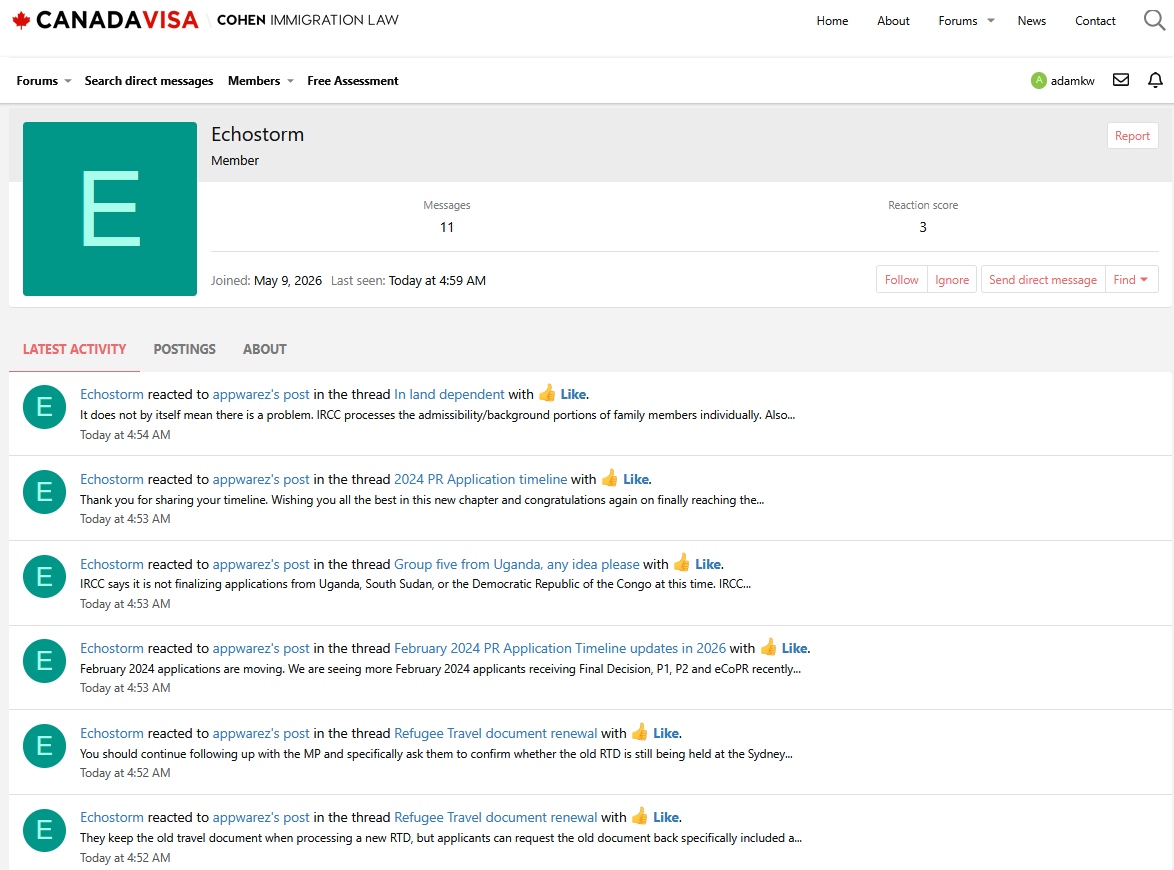The image size is (1174, 870).
Task: Click Echostorm avatar beside Uganda thread activity
Action: 44,577
